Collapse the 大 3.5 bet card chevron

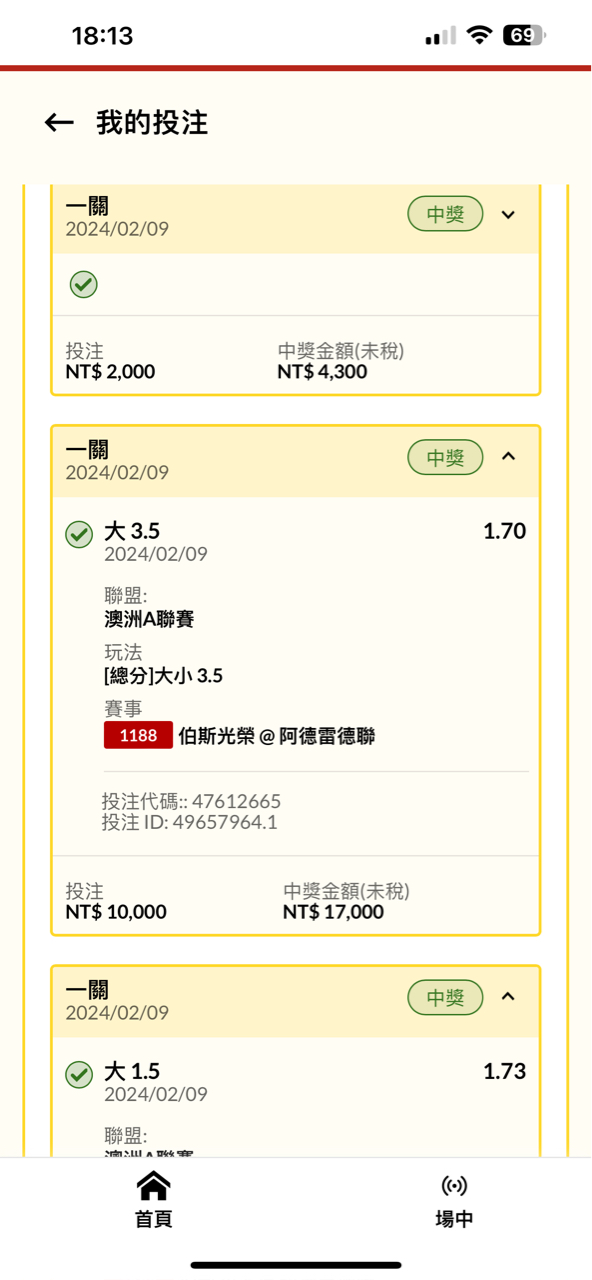tap(508, 456)
